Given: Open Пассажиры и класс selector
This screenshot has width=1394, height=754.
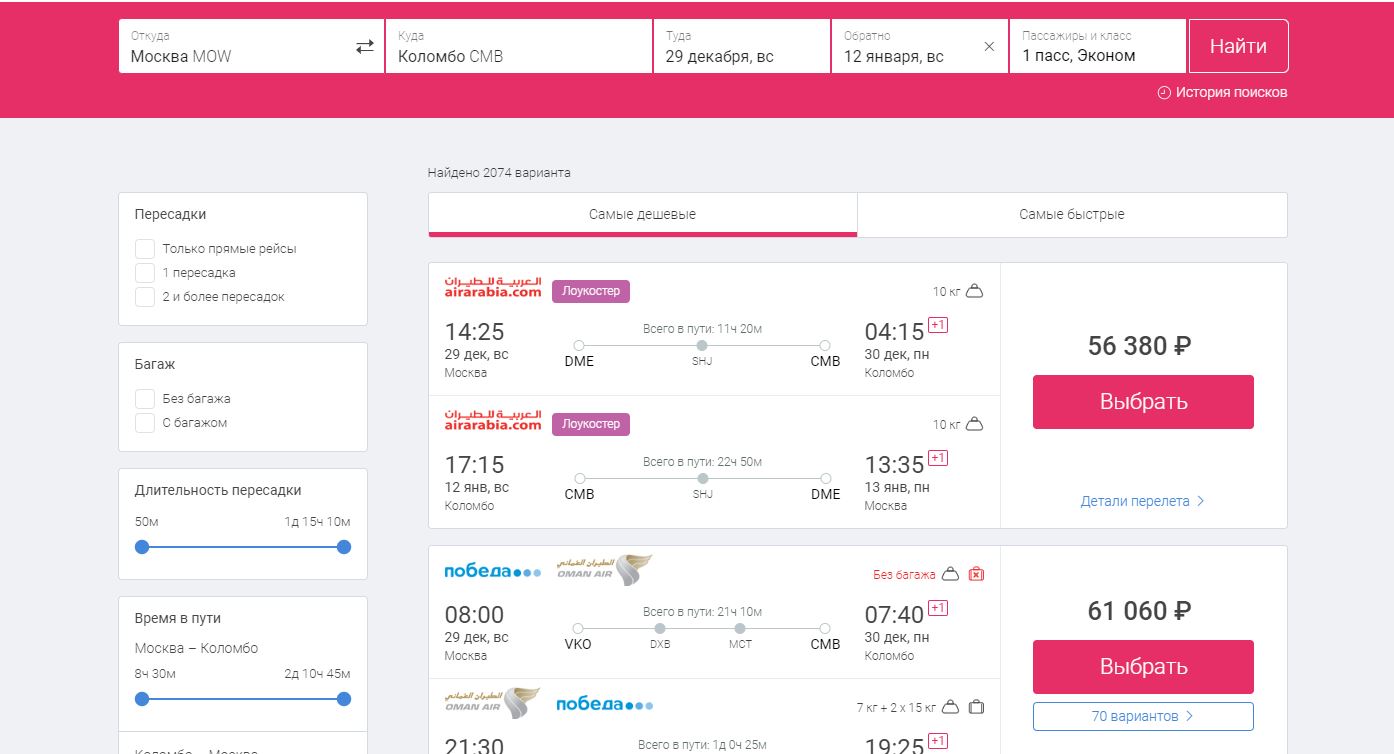Looking at the screenshot, I should pos(1098,46).
